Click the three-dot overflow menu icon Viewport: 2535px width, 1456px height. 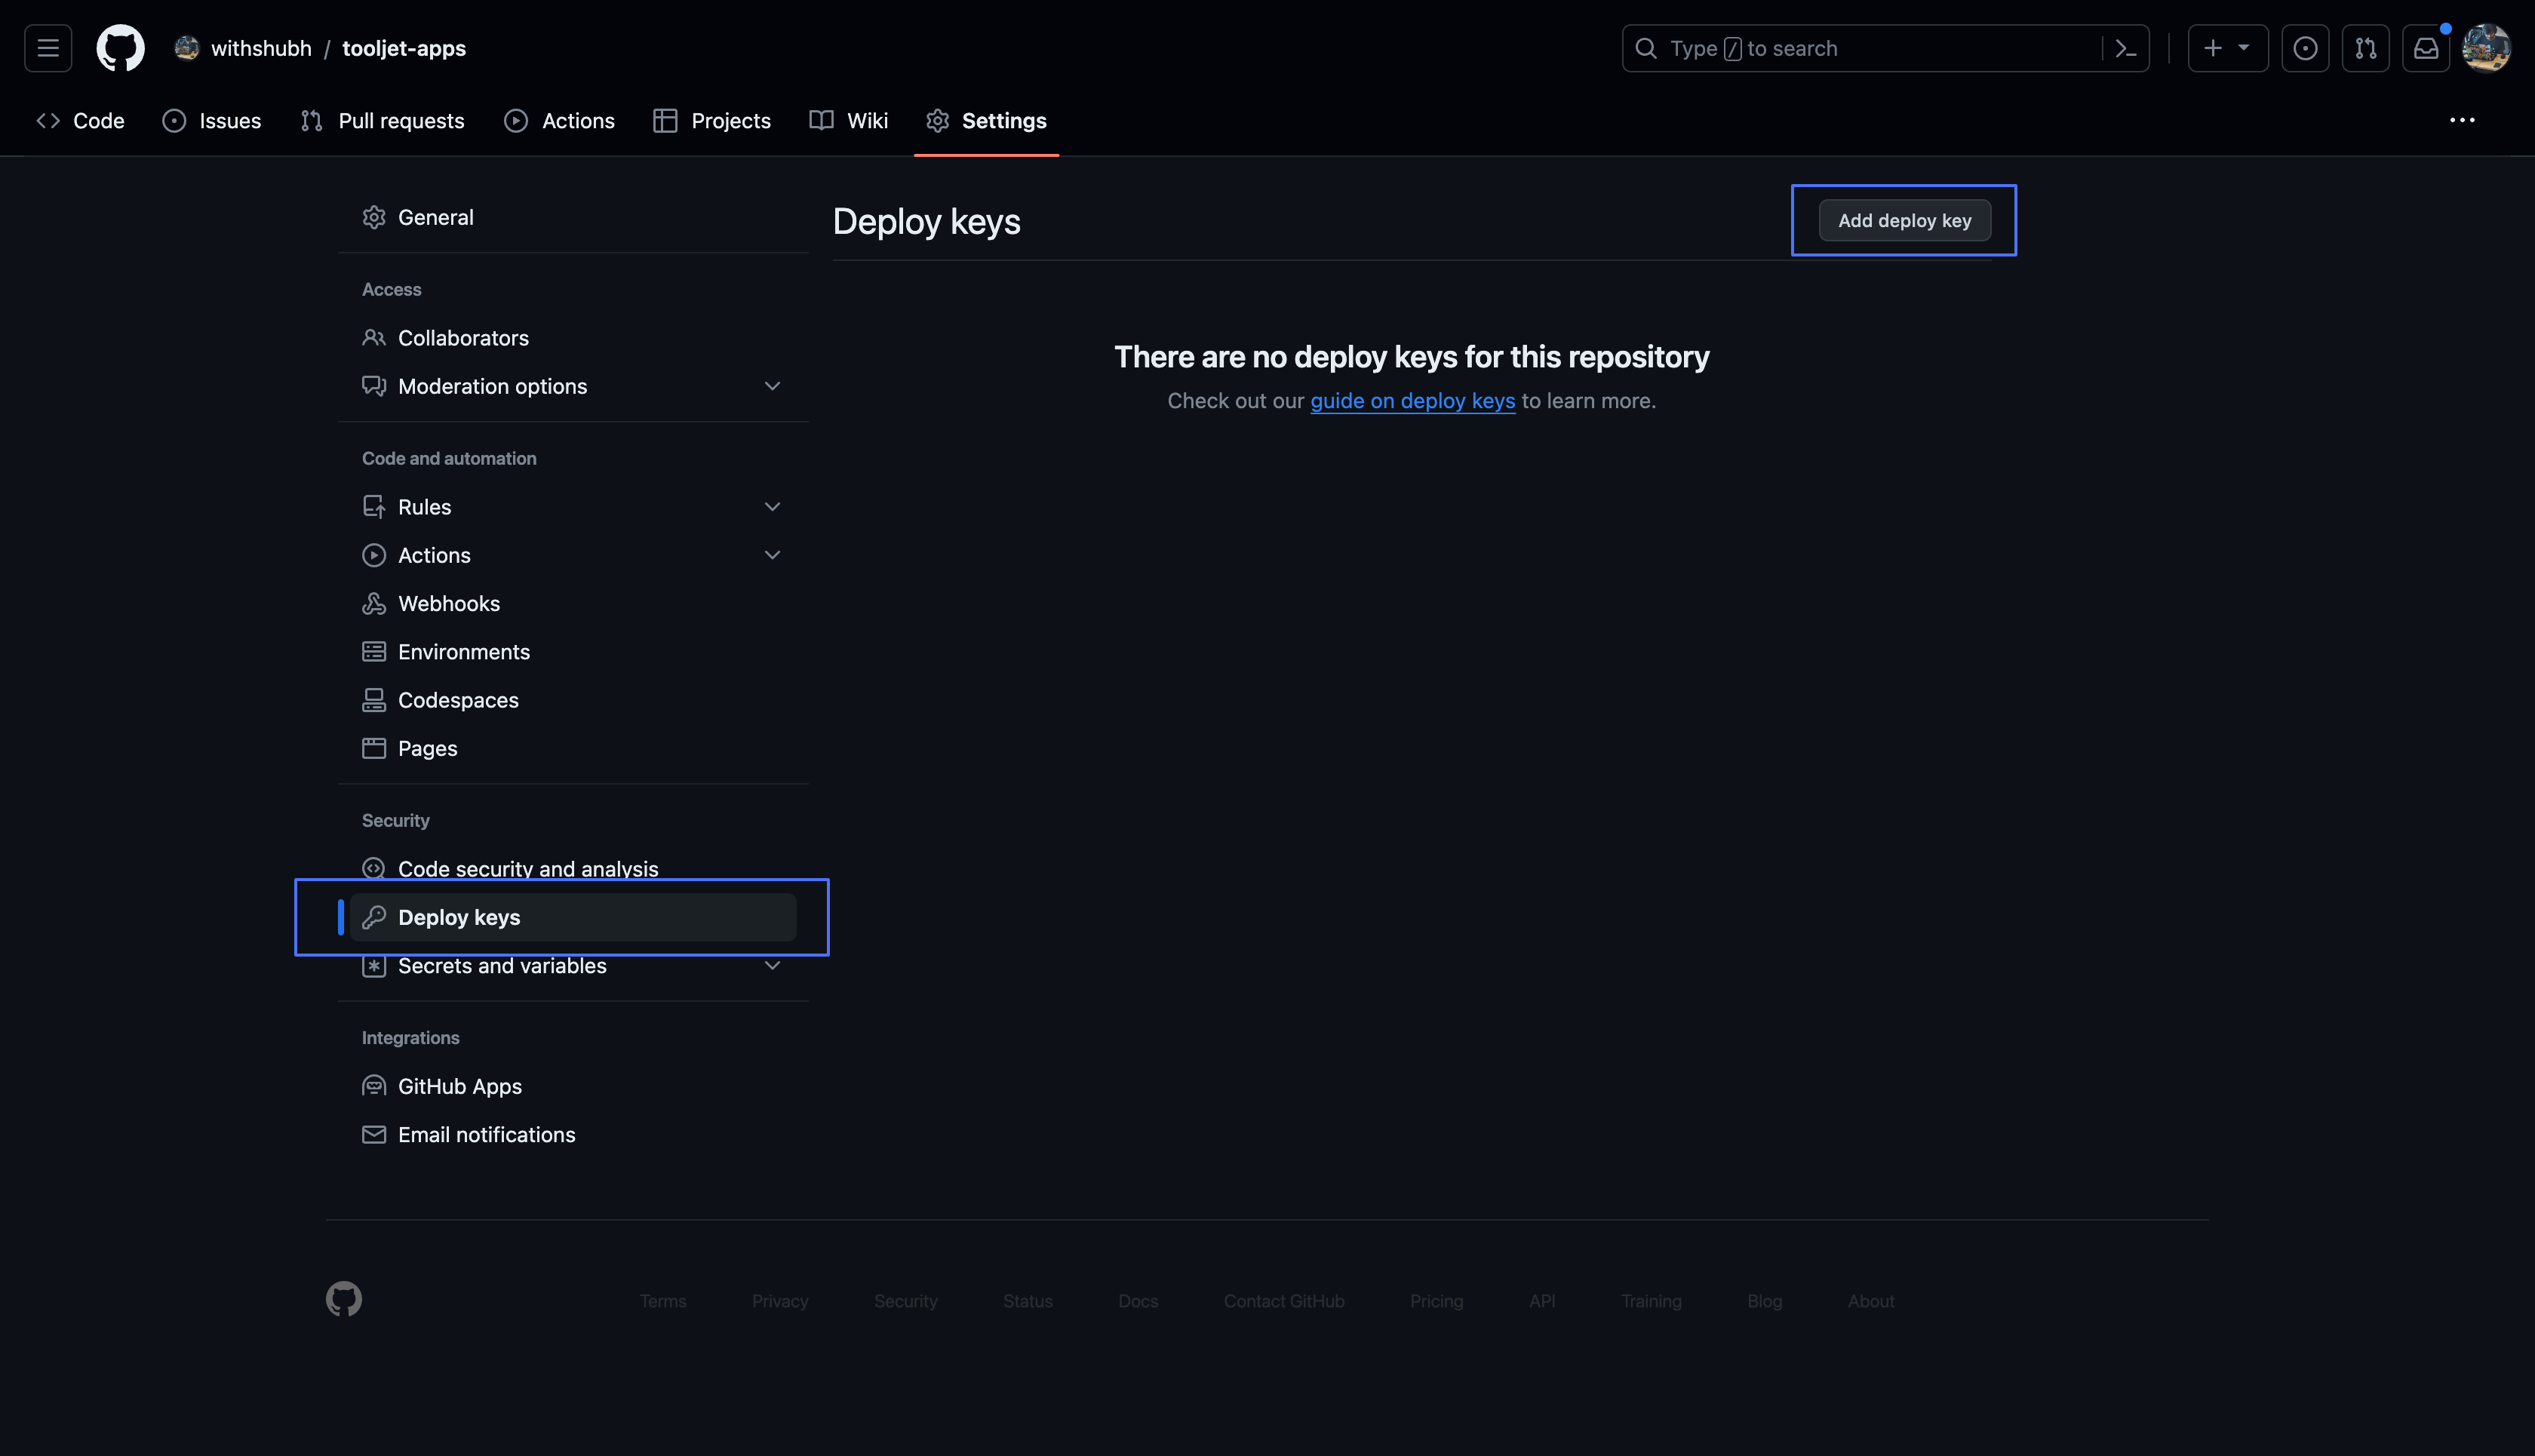[2462, 120]
